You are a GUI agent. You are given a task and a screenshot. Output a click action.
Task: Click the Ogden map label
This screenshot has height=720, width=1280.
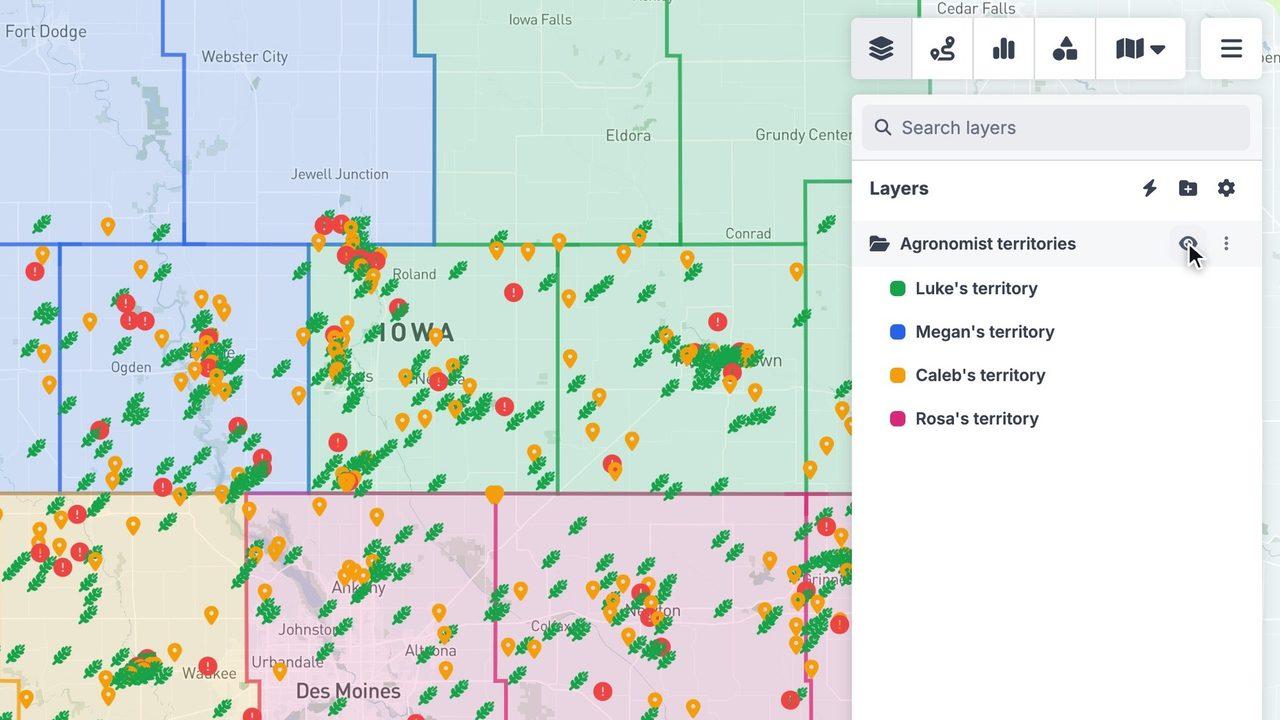[x=131, y=367]
